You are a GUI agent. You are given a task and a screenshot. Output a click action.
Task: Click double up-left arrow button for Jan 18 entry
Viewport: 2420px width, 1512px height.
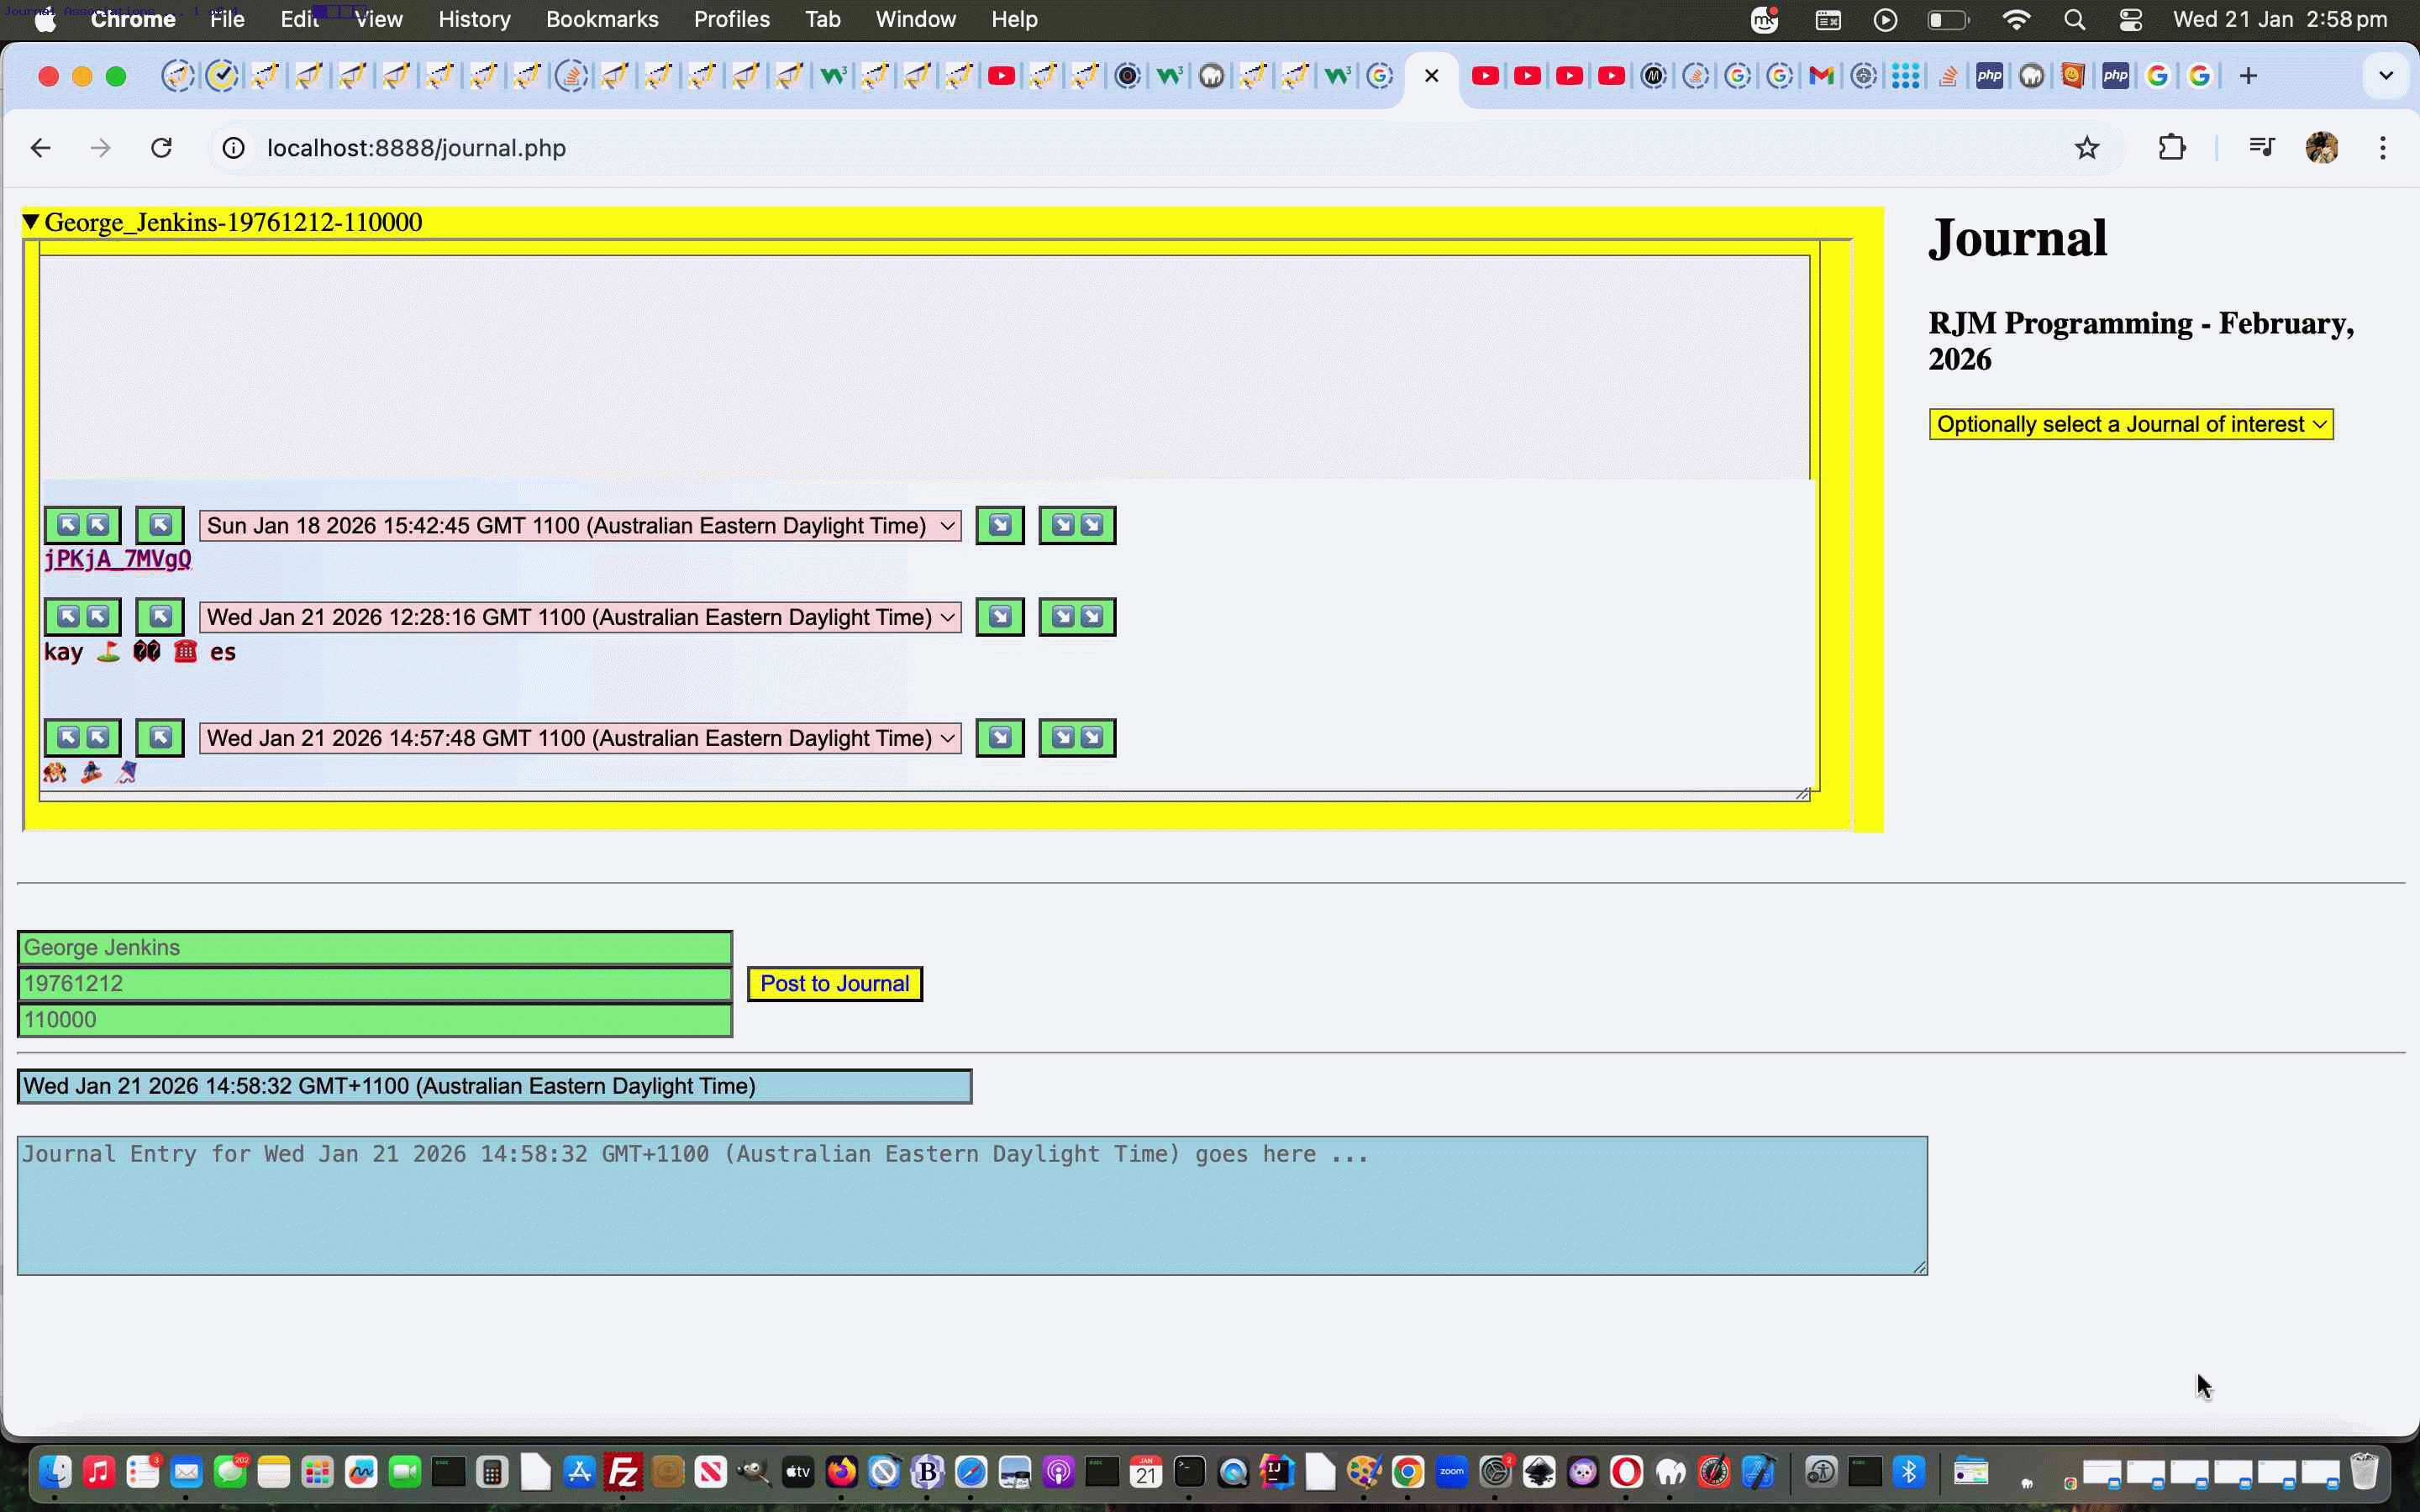pos(82,525)
